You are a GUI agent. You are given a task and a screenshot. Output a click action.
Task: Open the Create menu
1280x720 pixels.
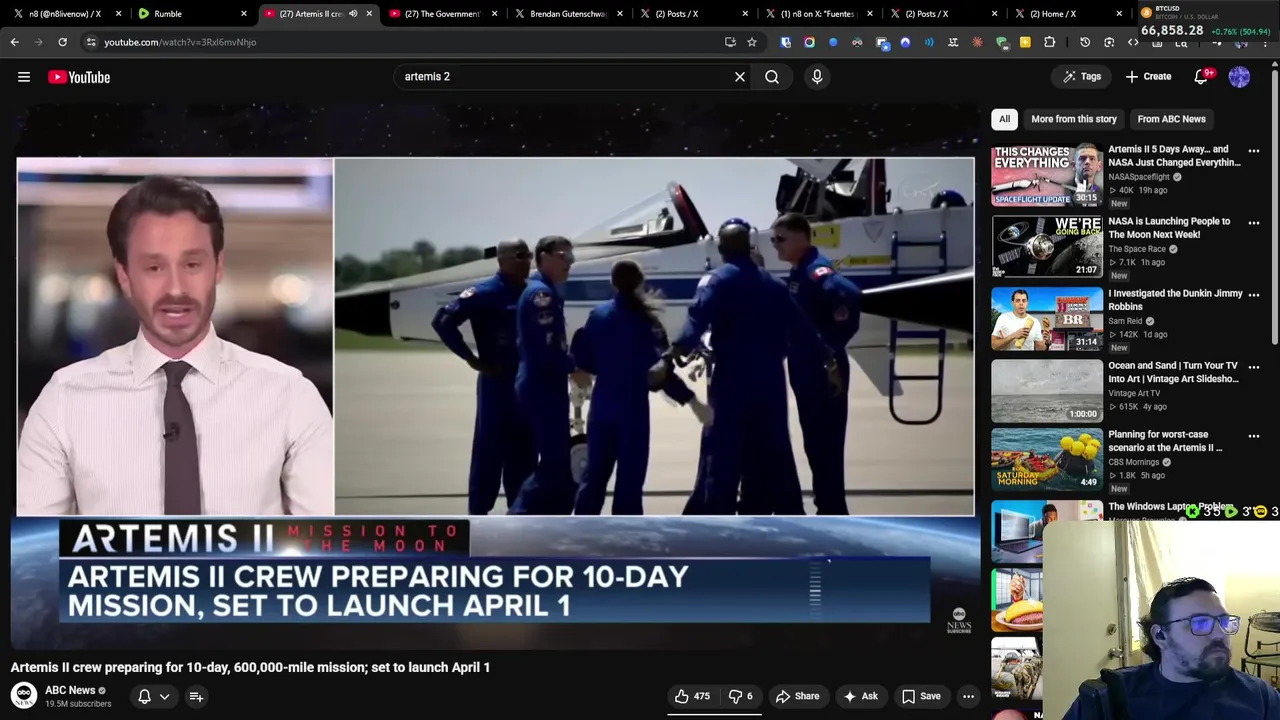1148,77
